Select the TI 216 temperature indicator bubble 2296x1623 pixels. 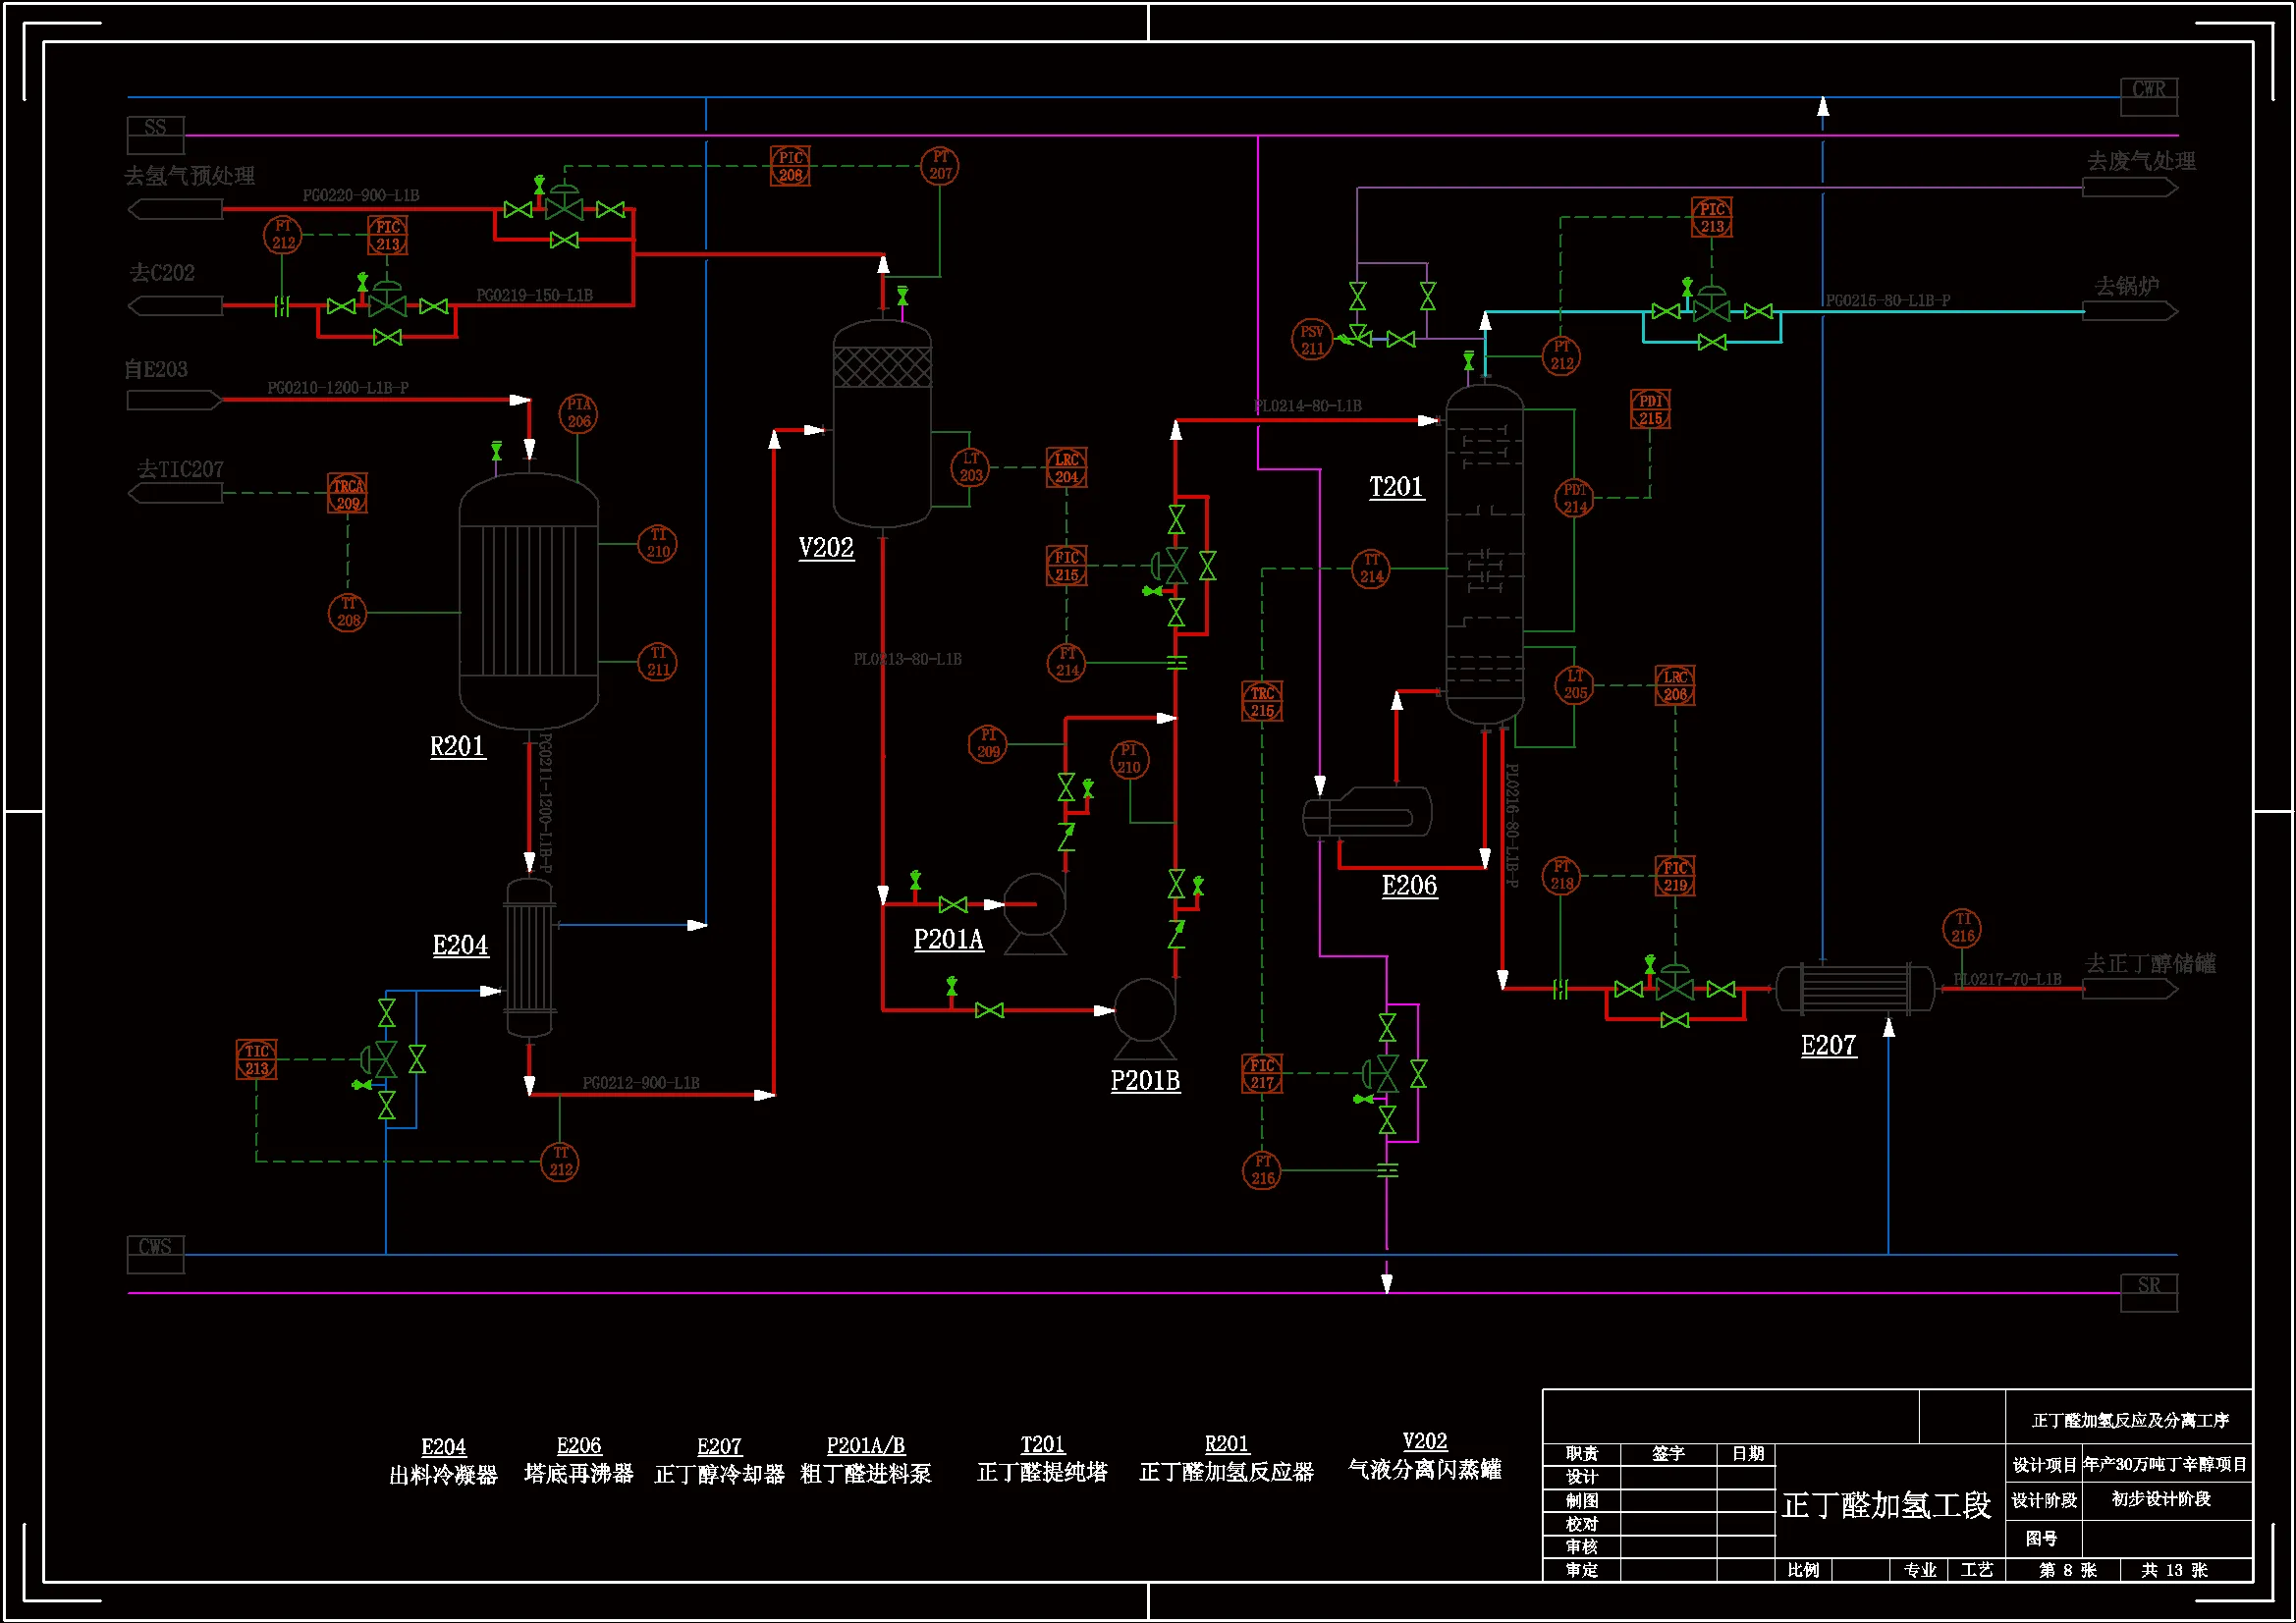pyautogui.click(x=1962, y=928)
